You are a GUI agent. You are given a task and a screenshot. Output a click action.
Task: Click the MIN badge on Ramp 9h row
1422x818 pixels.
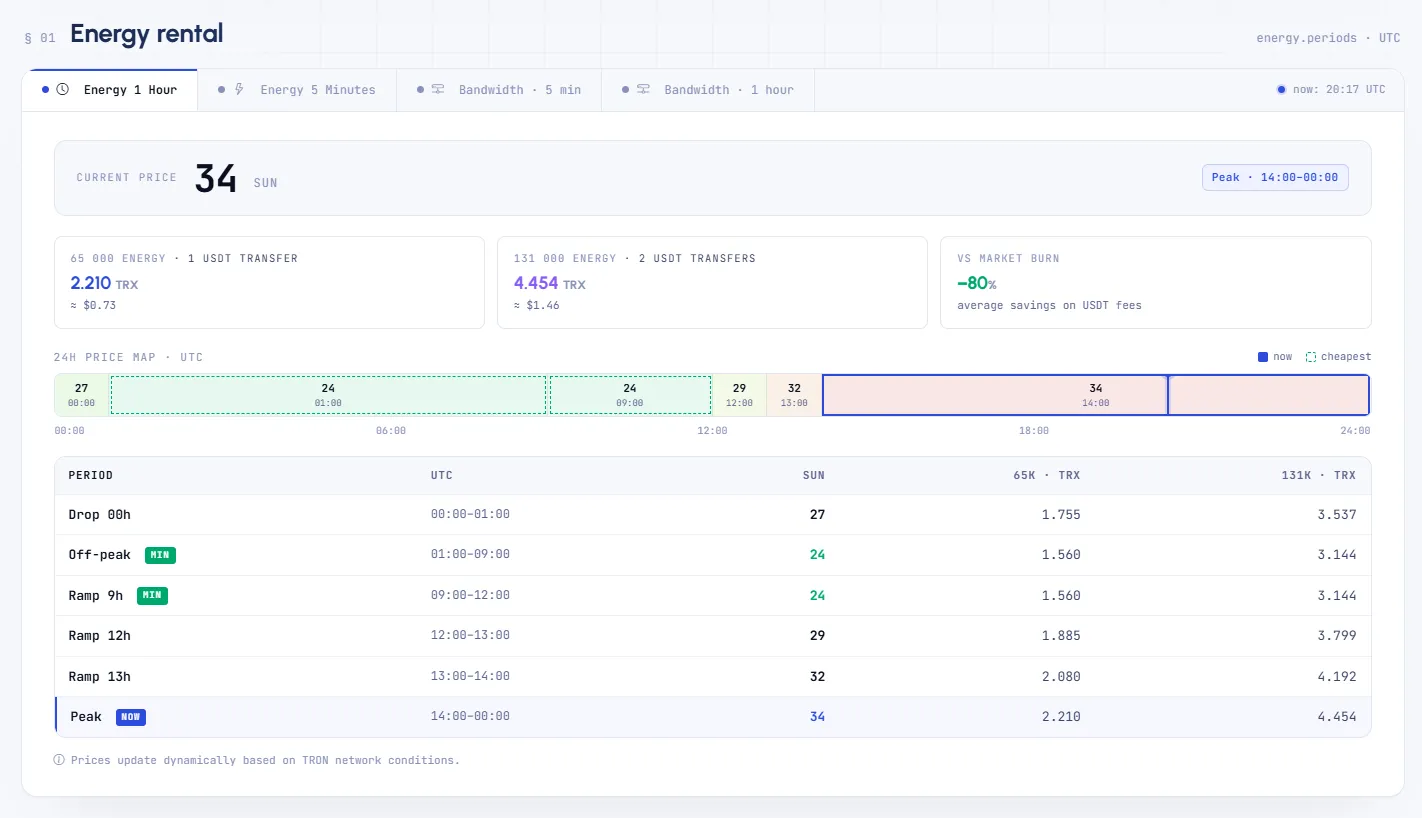pyautogui.click(x=152, y=596)
